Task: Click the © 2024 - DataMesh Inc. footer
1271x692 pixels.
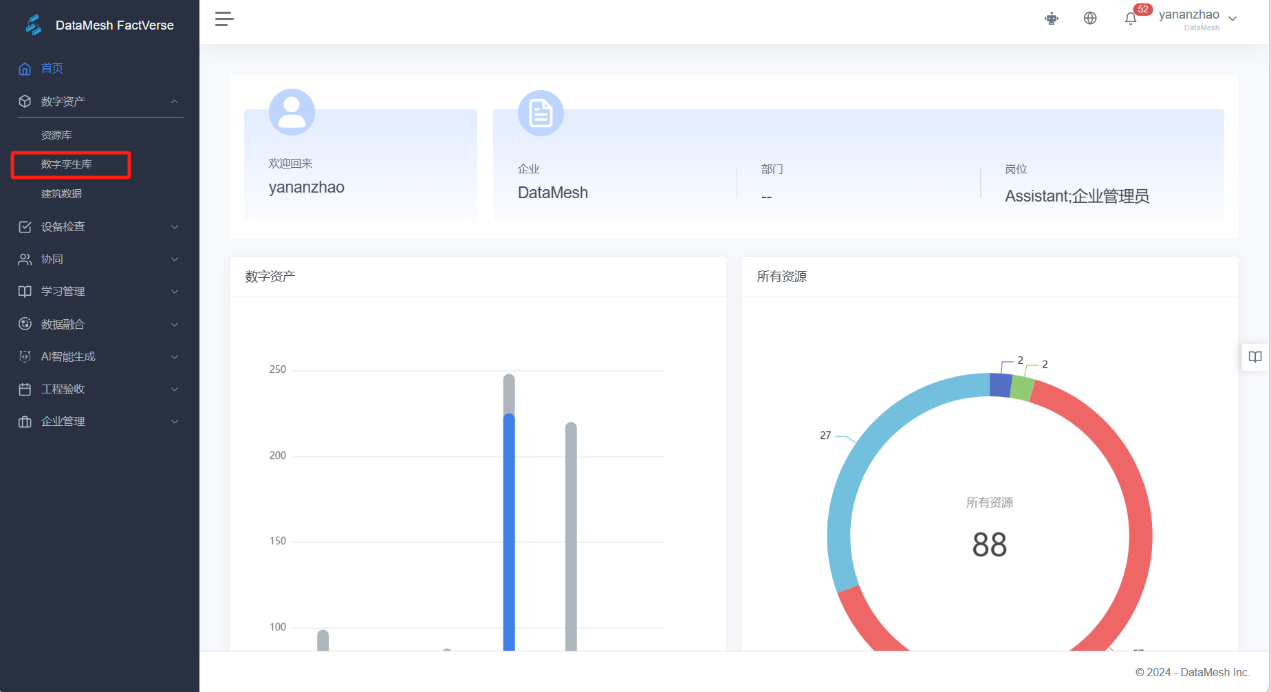Action: click(1192, 672)
